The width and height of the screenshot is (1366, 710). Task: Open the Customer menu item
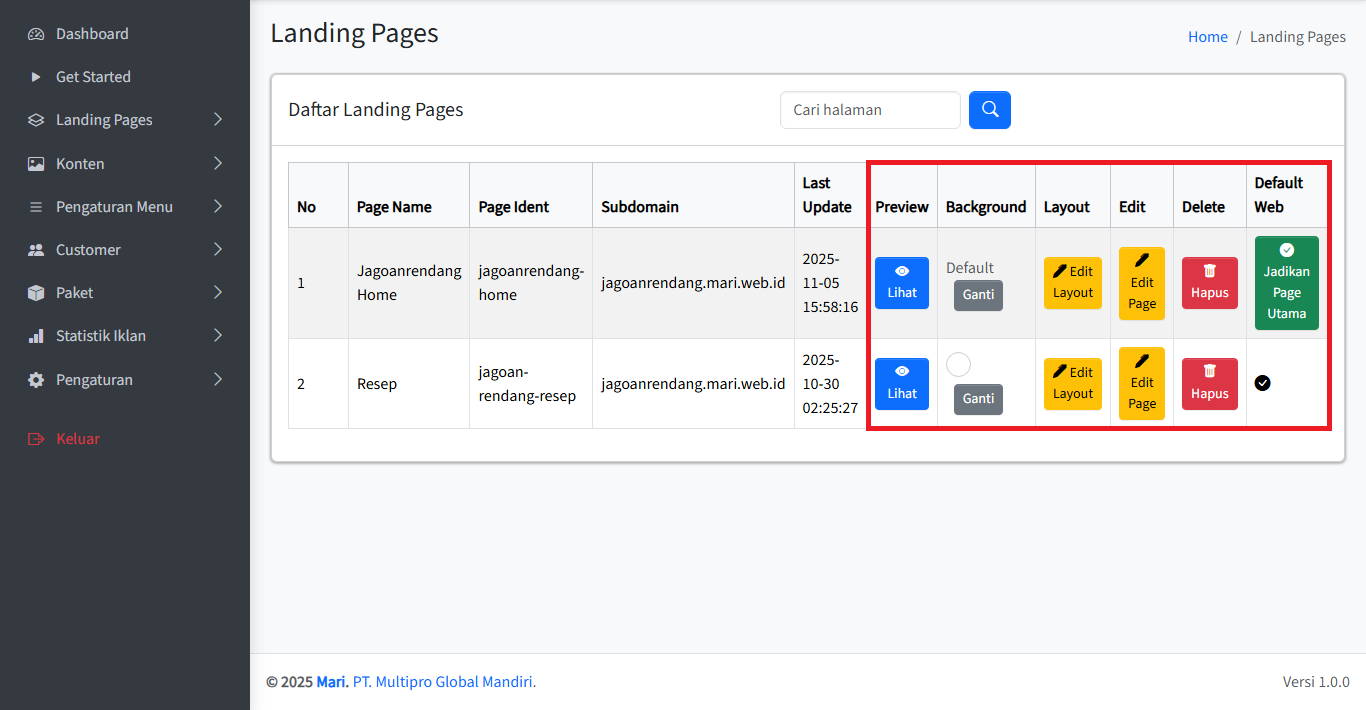[x=88, y=250]
